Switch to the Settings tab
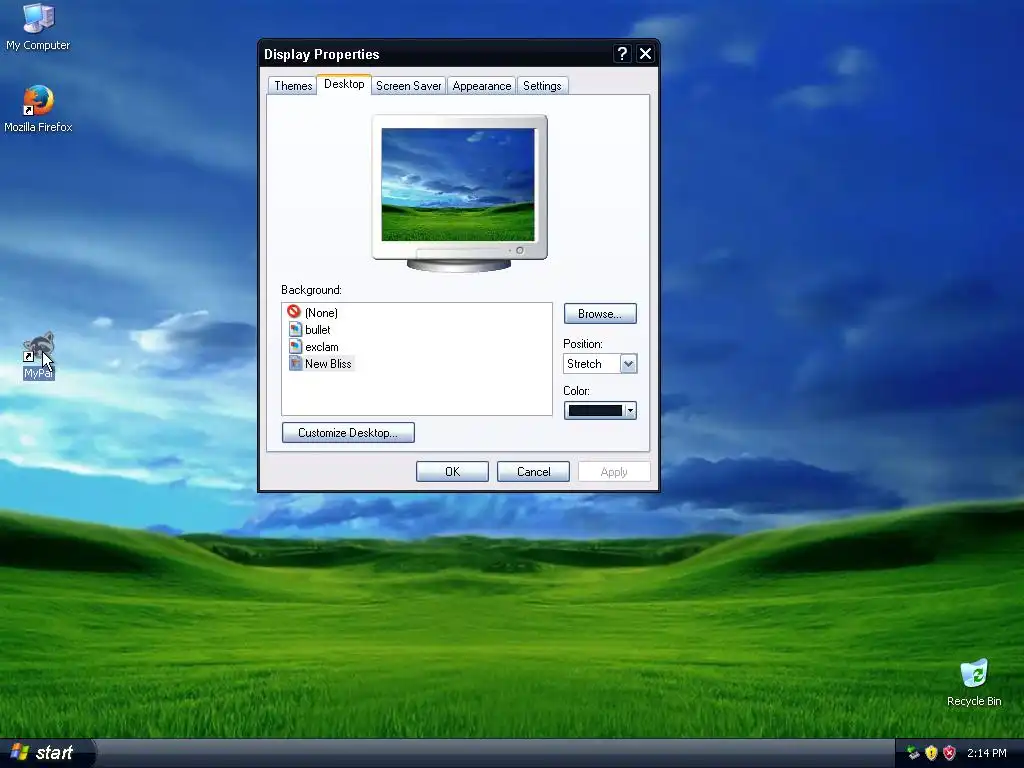1024x768 pixels. pyautogui.click(x=542, y=86)
